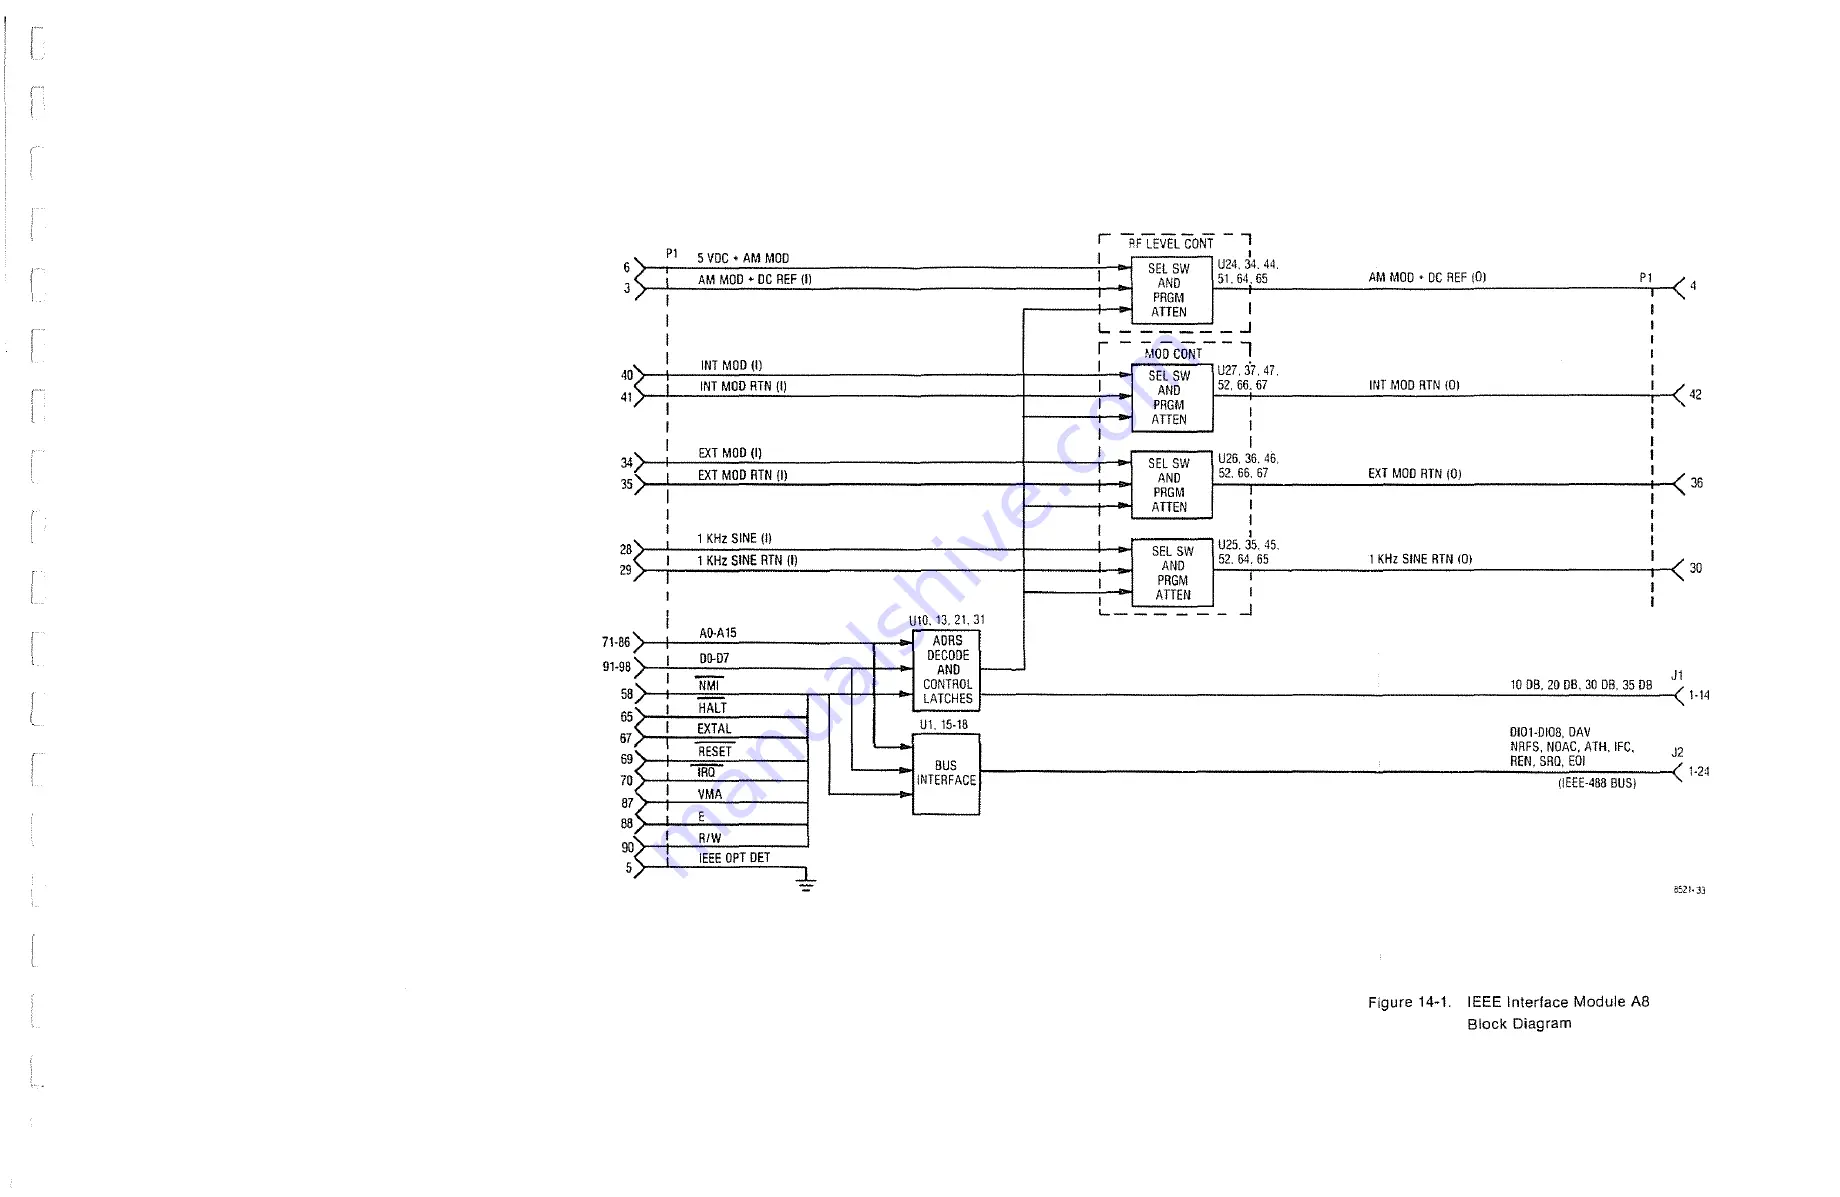Click the J1 connector label

[1677, 676]
